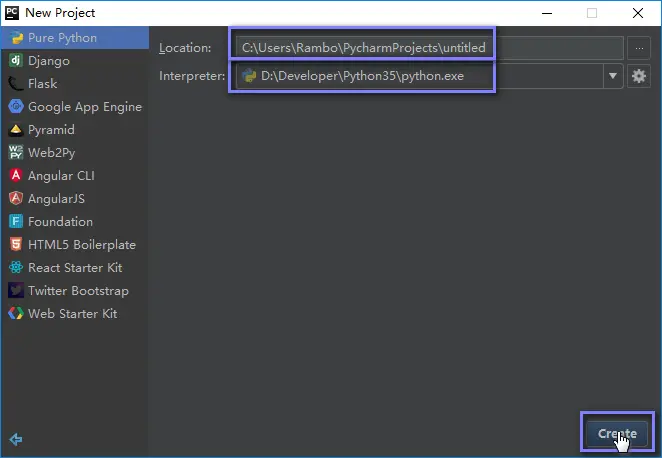Click the back arrow icon
This screenshot has height=458, width=662.
(16, 439)
